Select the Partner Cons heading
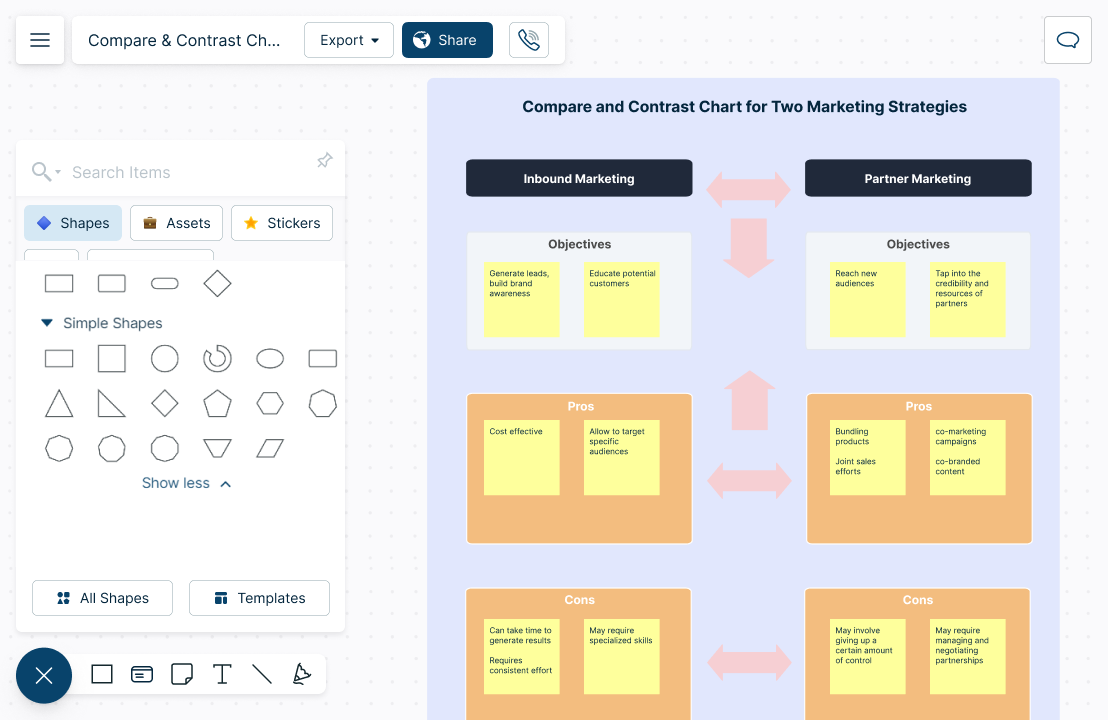 pyautogui.click(x=917, y=600)
